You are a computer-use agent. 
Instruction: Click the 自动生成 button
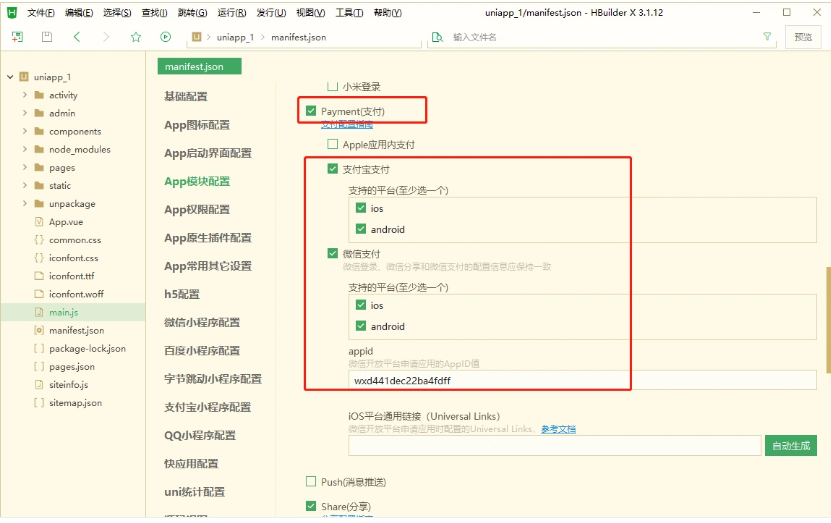pos(791,446)
